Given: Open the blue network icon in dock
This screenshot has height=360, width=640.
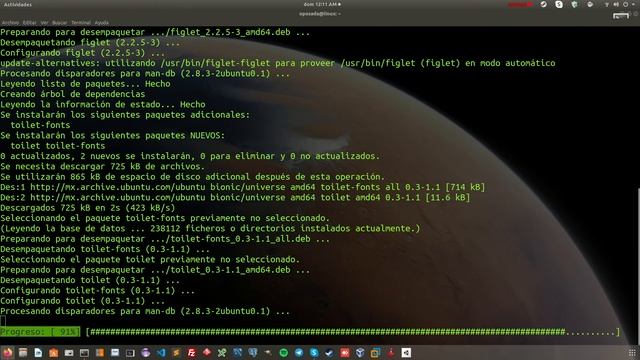Looking at the screenshot, I should coord(238,352).
